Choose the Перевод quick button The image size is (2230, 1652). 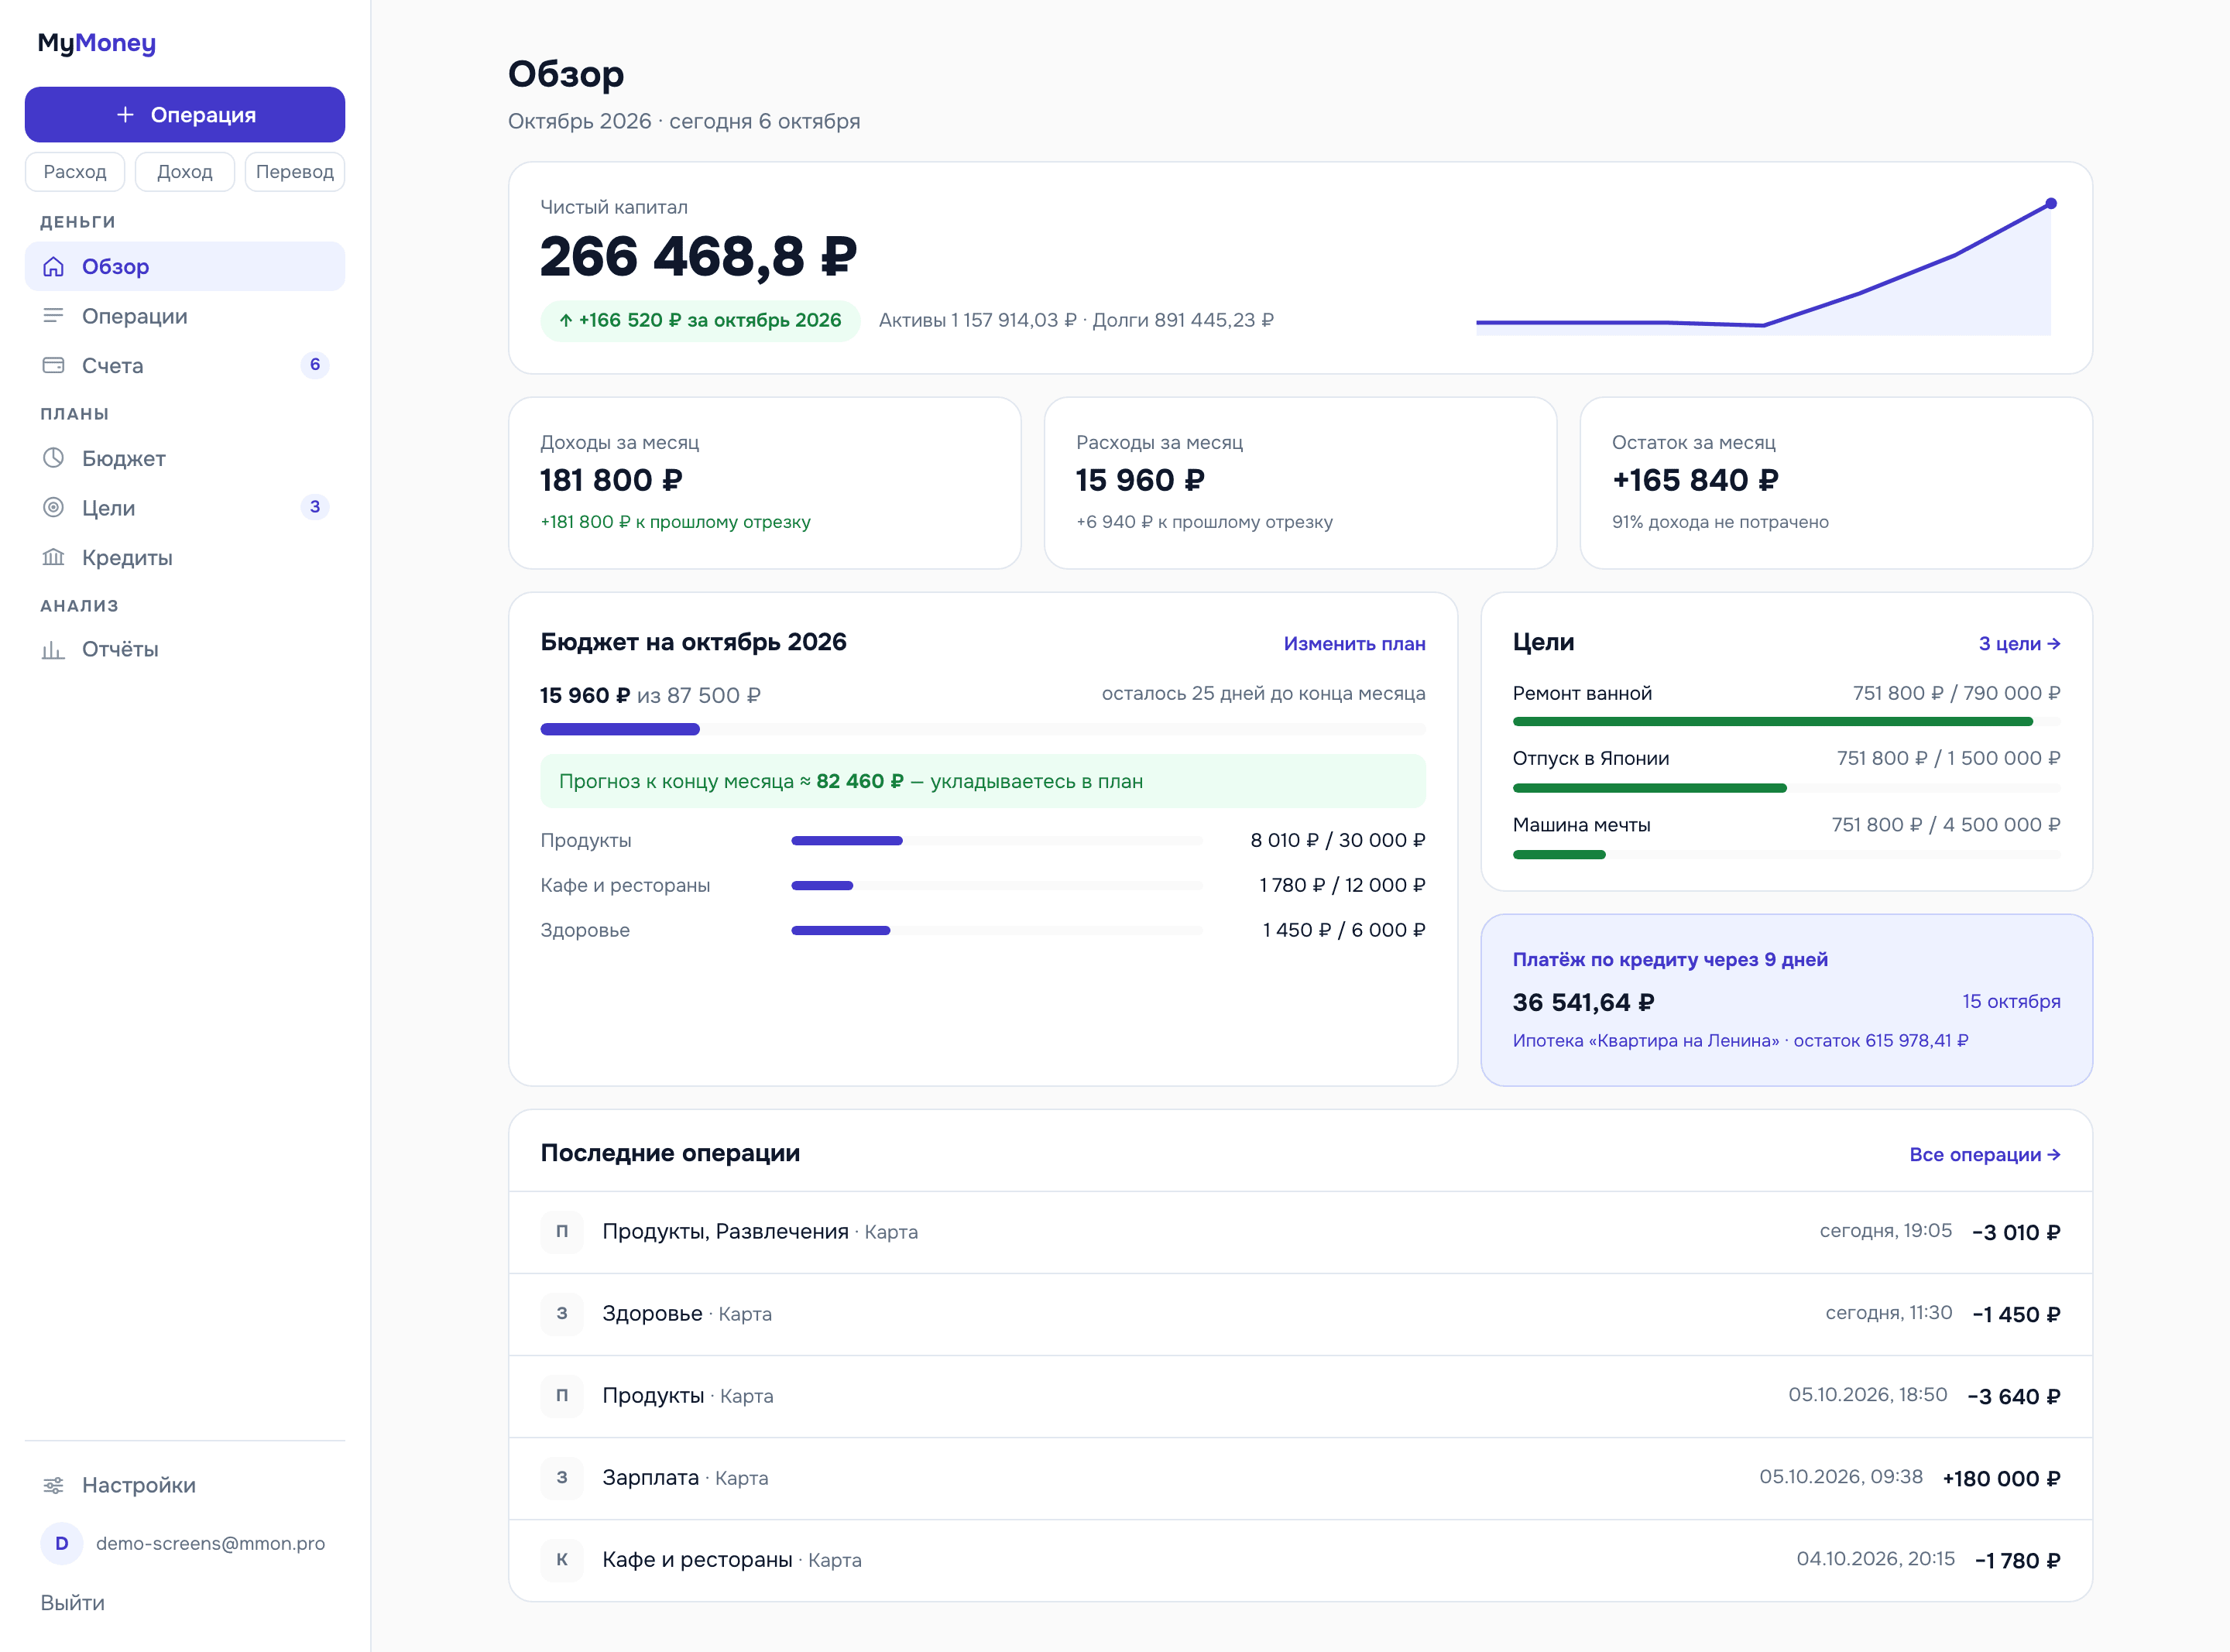click(x=295, y=172)
